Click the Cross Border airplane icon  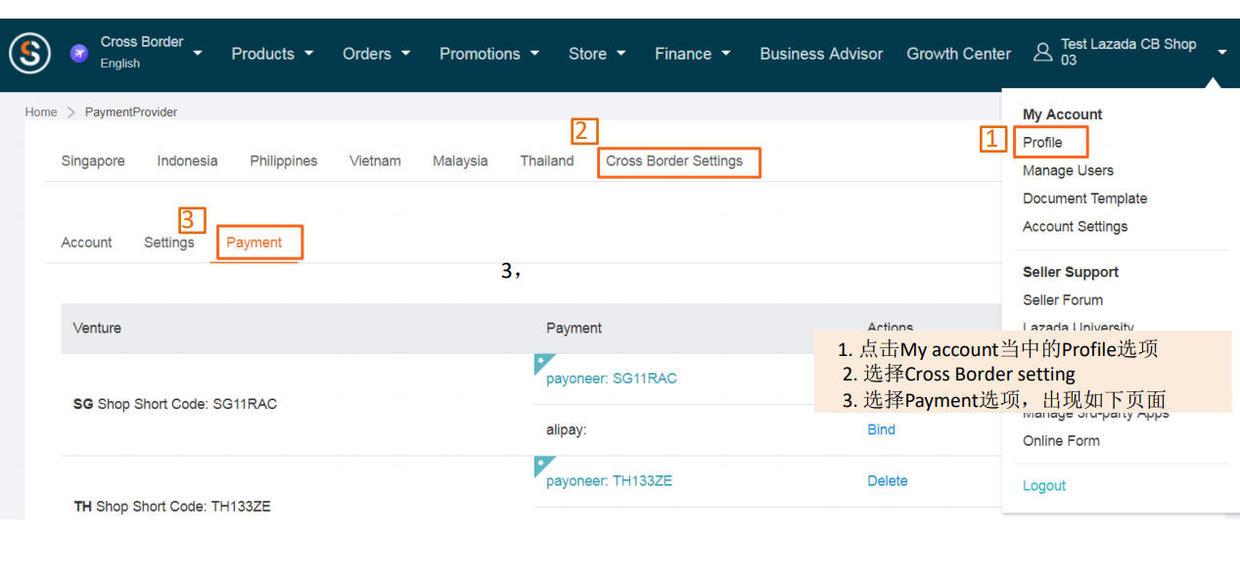[79, 53]
